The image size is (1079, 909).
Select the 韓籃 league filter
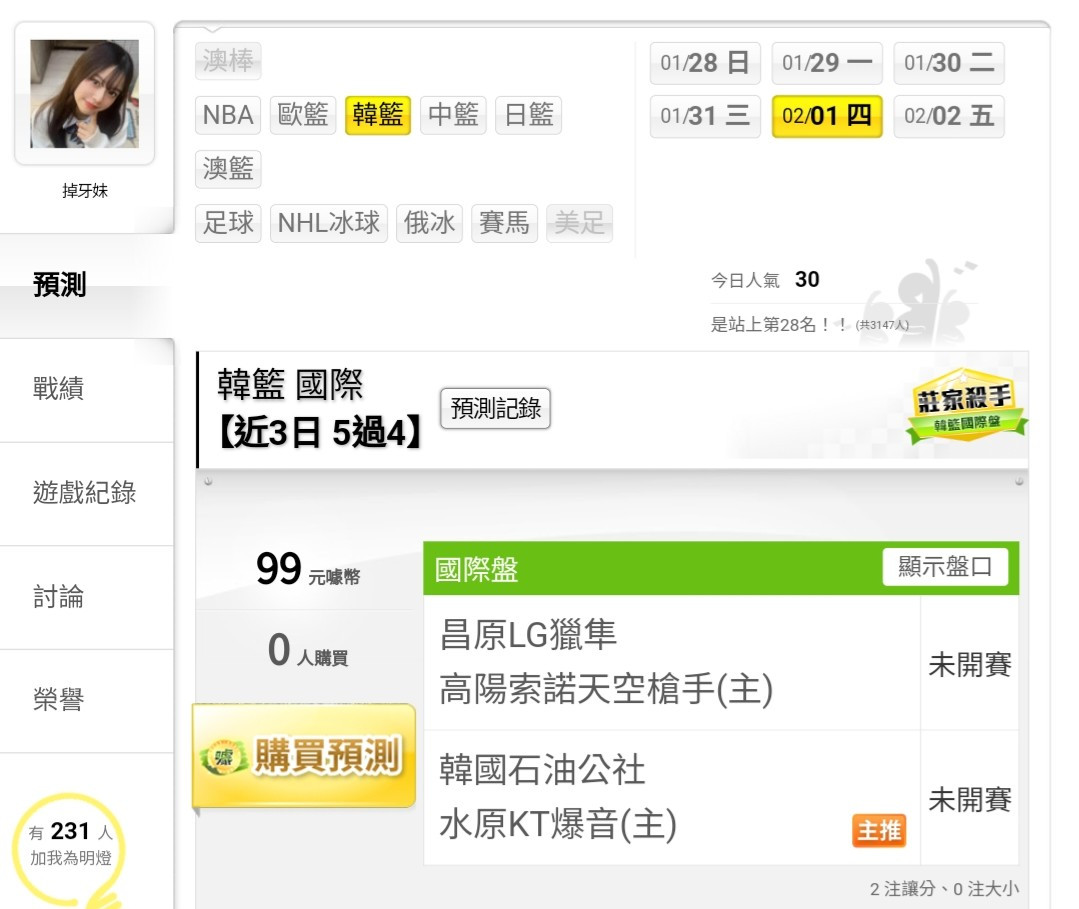pos(378,114)
